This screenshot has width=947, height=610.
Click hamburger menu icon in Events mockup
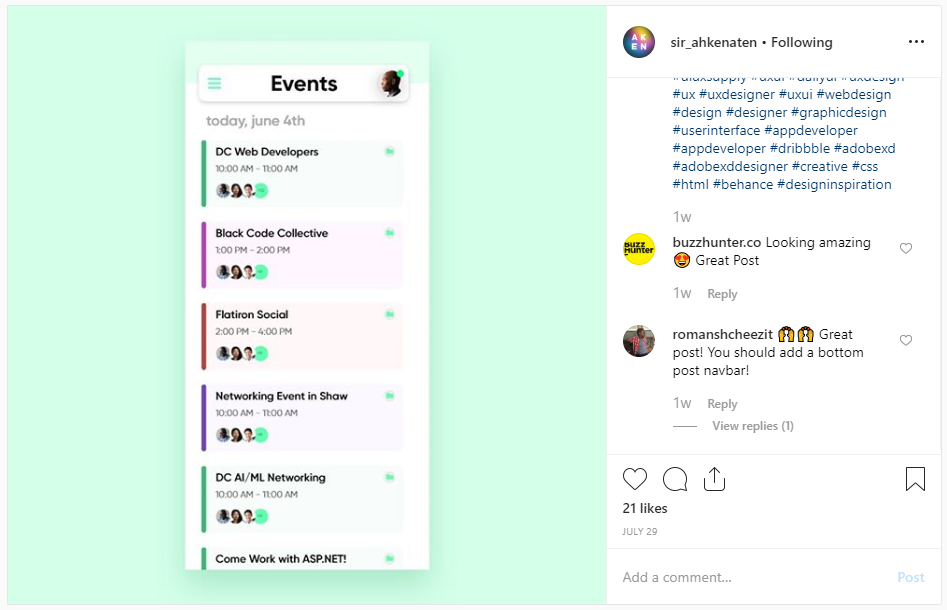tap(214, 83)
